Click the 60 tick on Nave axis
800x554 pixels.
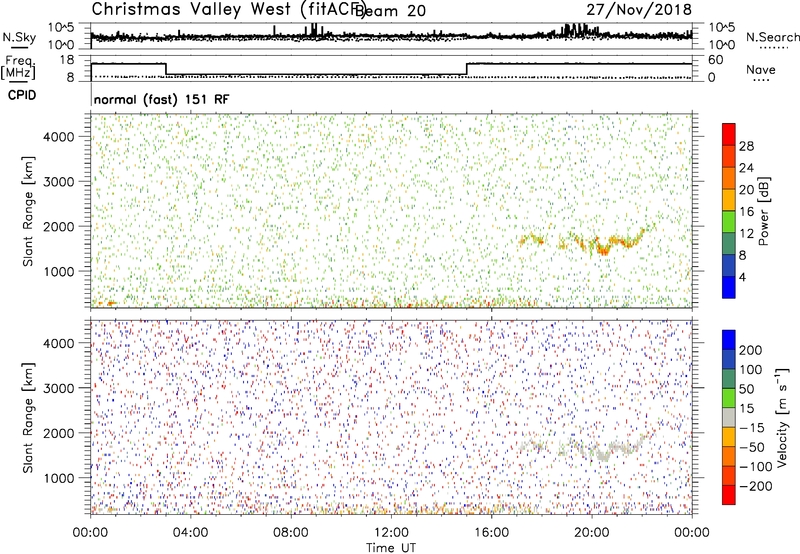click(716, 60)
